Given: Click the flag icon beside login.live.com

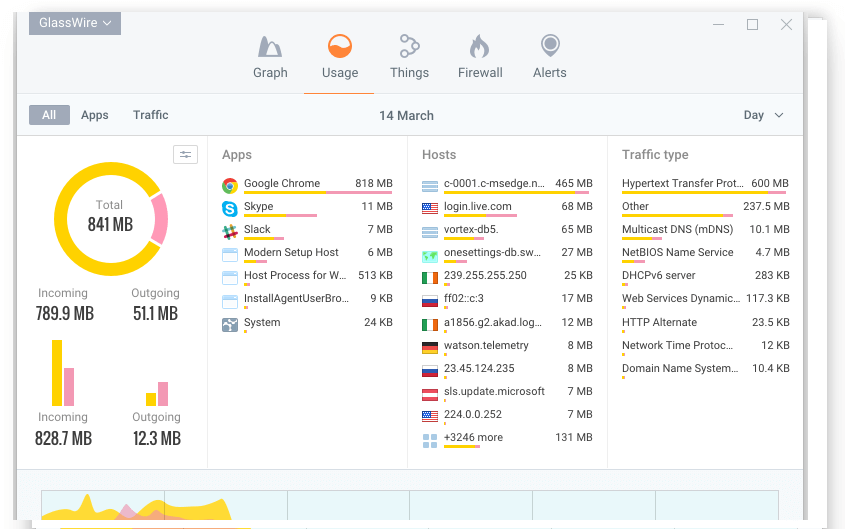Looking at the screenshot, I should coord(430,208).
